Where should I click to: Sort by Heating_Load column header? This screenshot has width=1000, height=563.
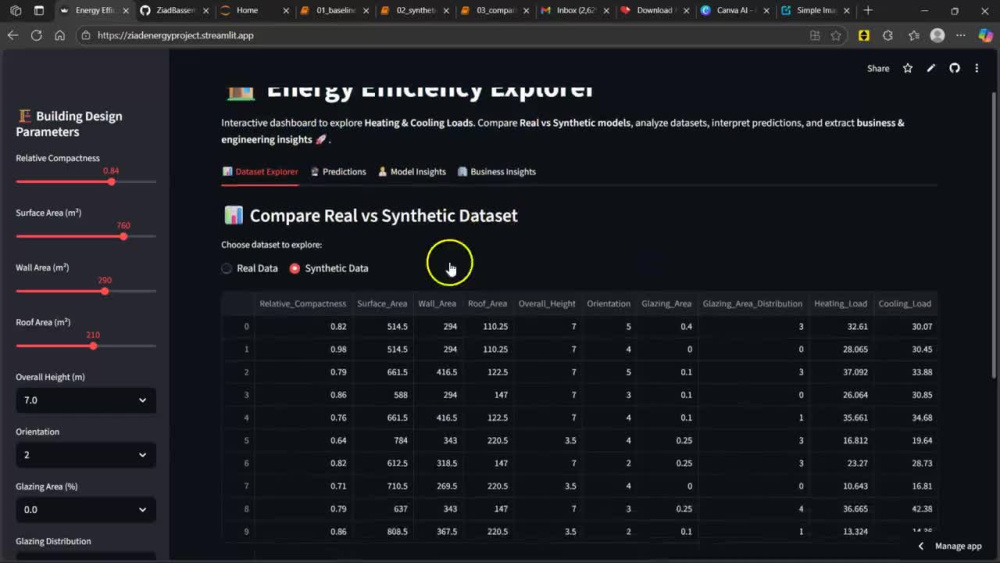click(841, 304)
